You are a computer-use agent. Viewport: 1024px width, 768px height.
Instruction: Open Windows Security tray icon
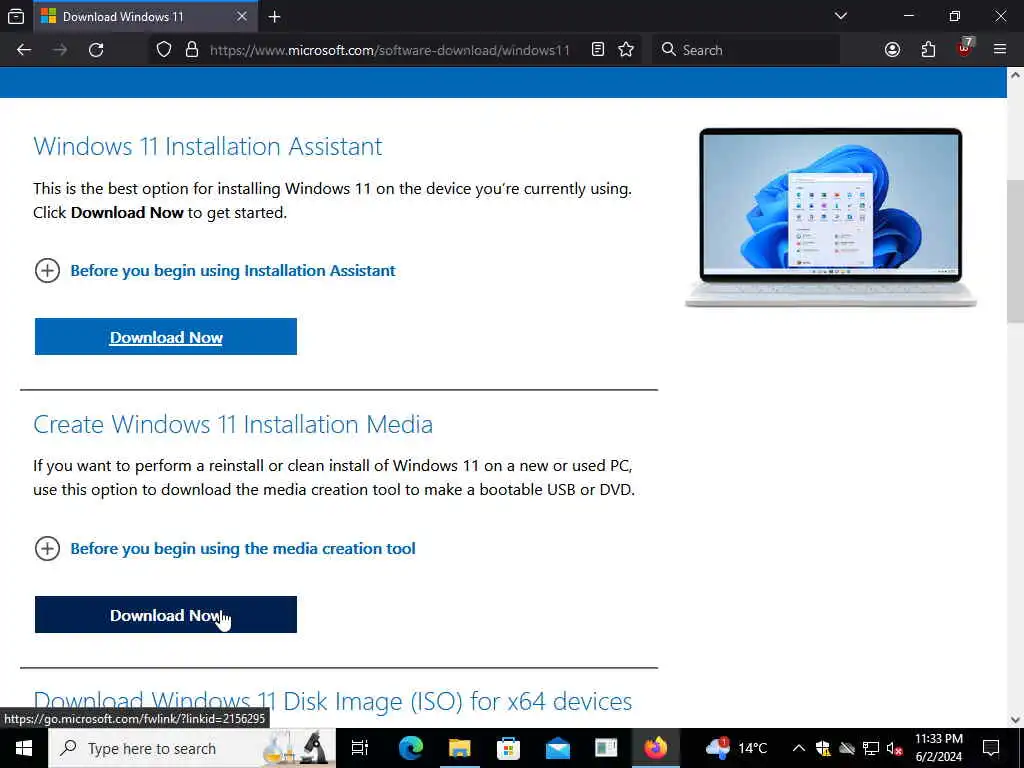[x=823, y=748]
